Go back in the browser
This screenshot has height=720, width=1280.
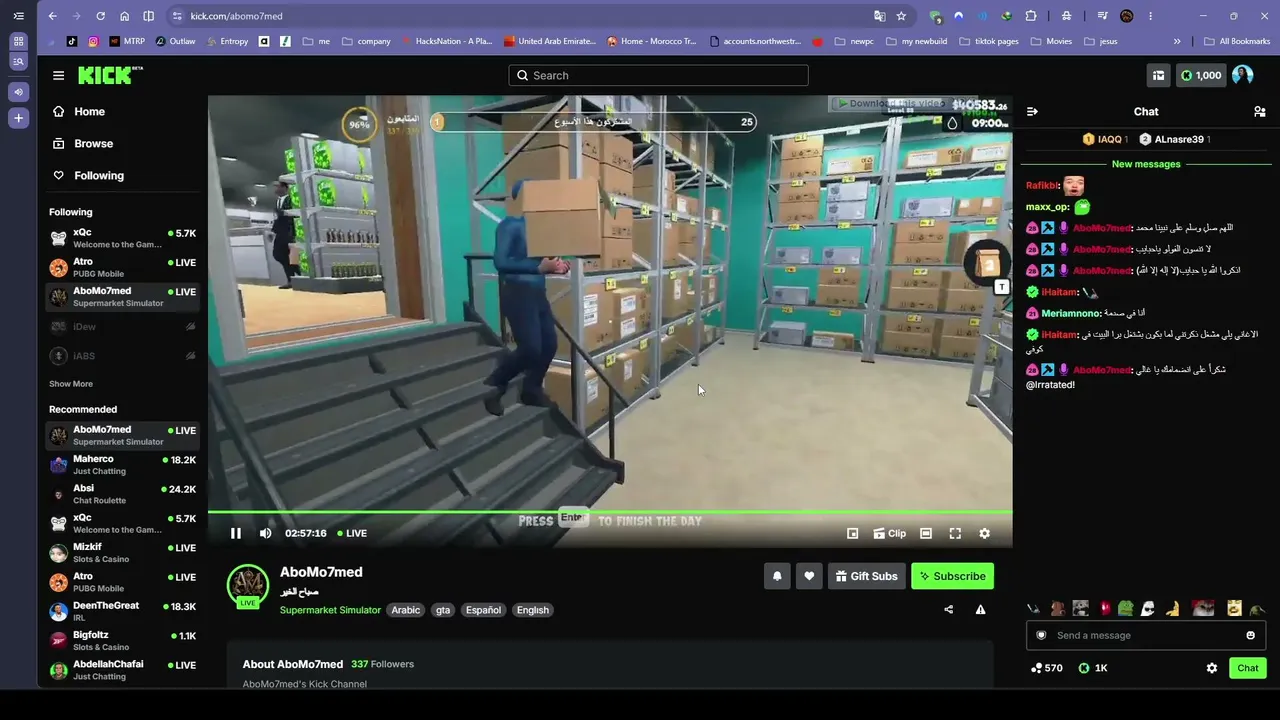(53, 16)
